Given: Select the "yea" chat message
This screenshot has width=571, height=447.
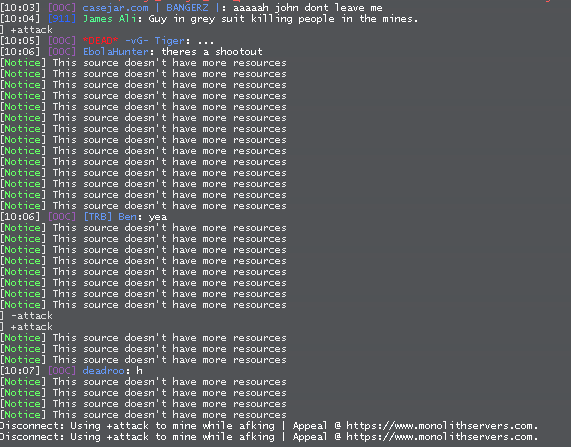Looking at the screenshot, I should tap(158, 217).
